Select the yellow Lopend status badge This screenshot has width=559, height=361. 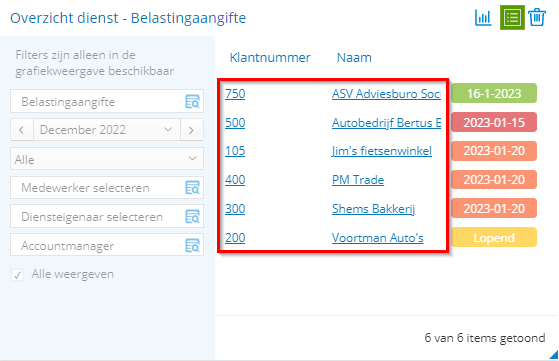pos(494,237)
